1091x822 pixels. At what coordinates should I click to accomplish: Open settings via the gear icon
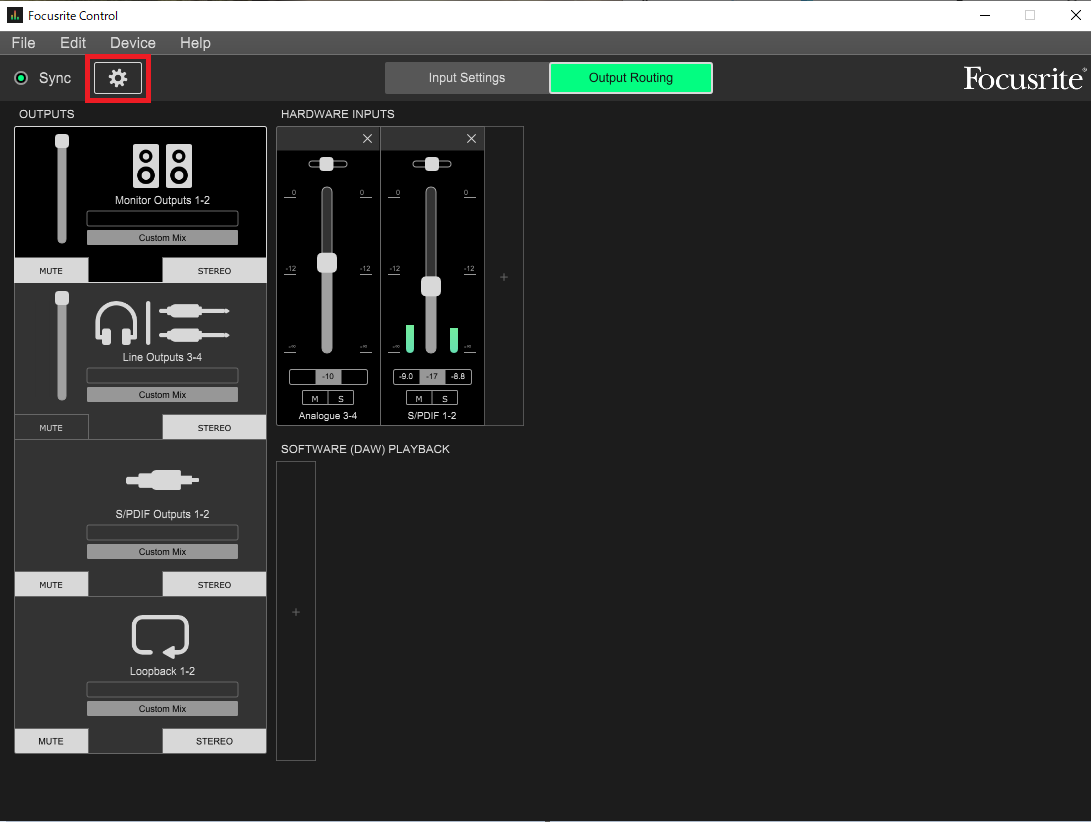tap(118, 78)
